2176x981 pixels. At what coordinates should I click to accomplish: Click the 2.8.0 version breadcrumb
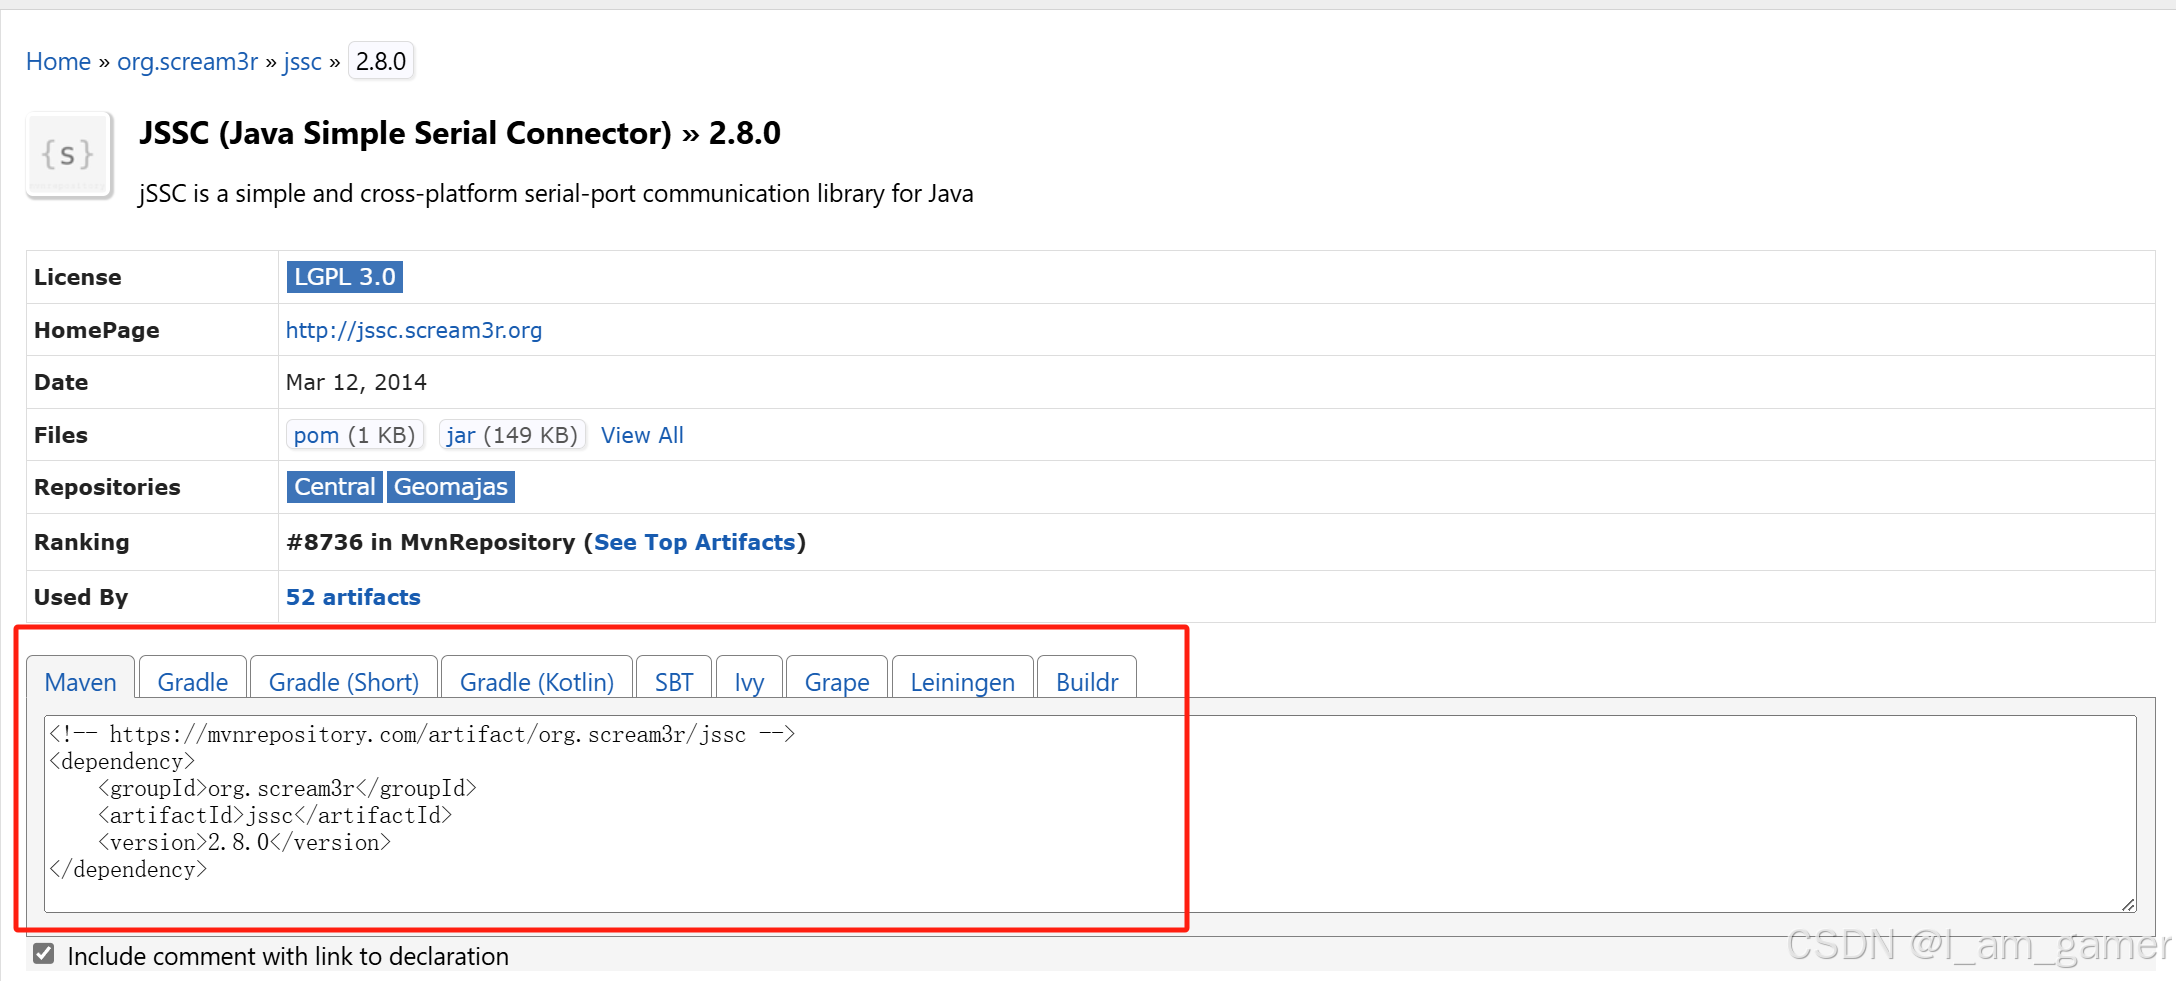click(x=381, y=62)
